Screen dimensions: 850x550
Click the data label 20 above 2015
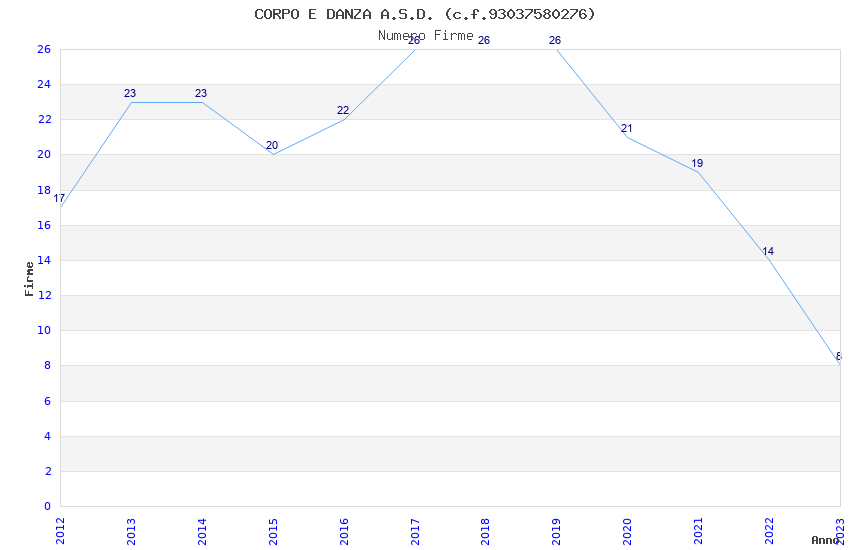(272, 145)
